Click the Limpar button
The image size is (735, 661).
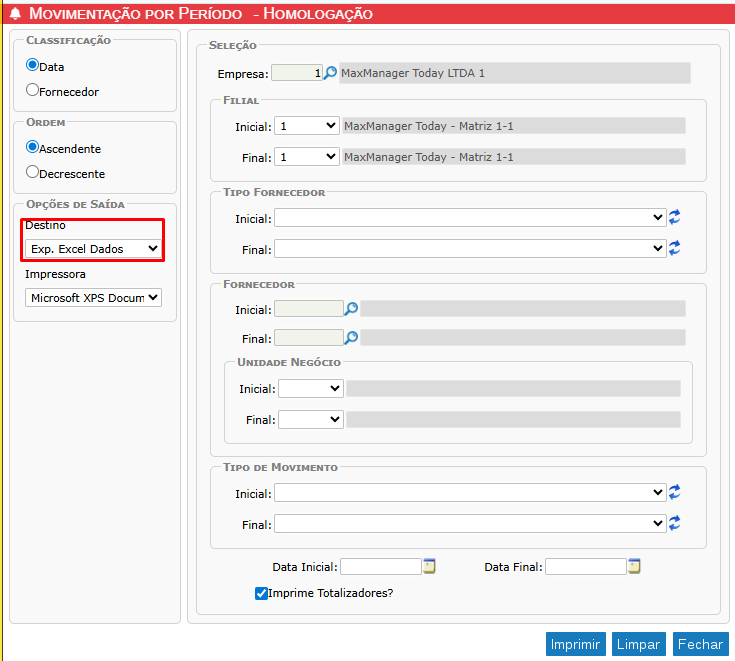(638, 645)
